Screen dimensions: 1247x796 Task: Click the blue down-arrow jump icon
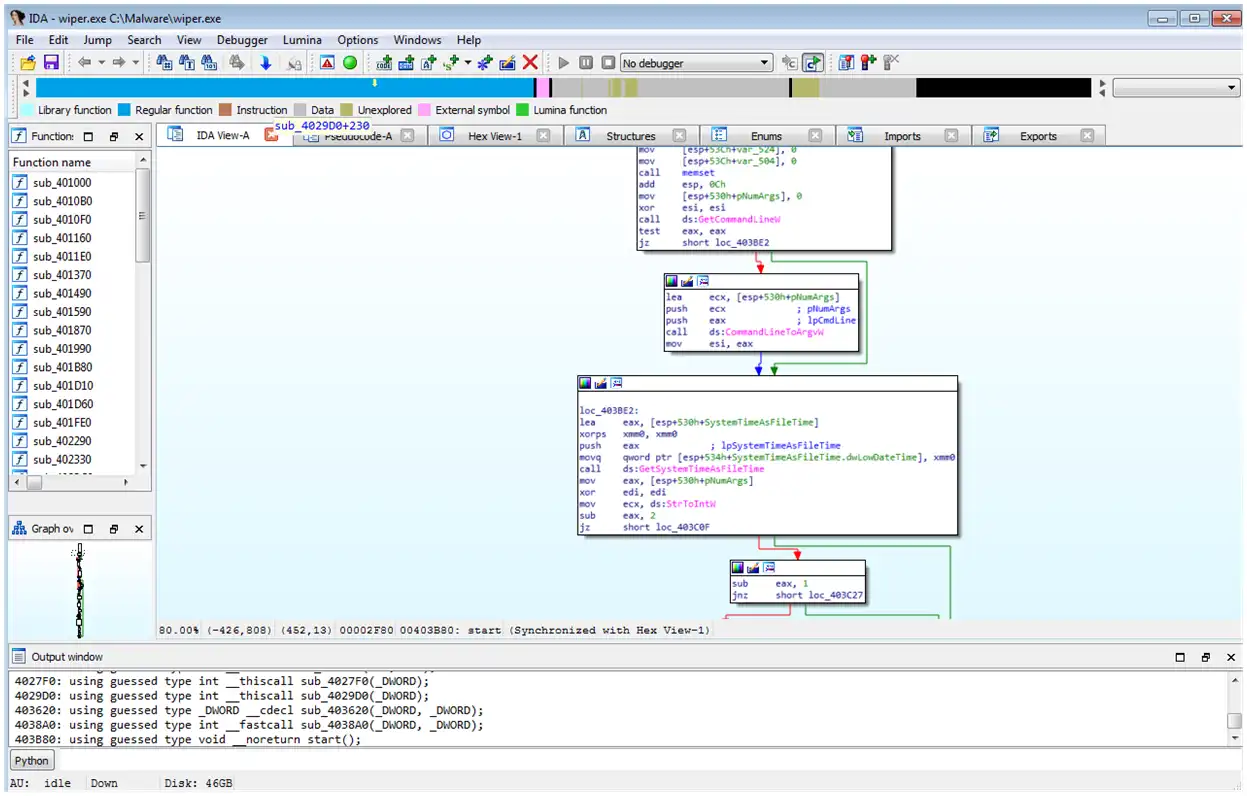click(x=266, y=63)
